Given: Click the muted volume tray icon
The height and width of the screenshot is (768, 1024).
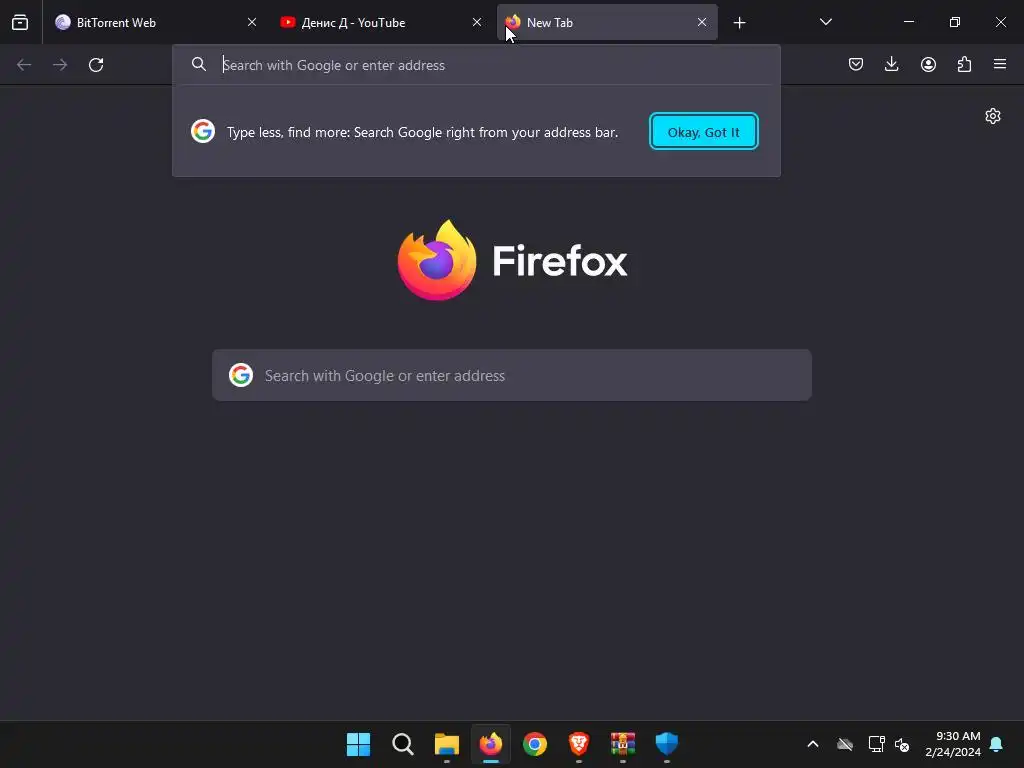Looking at the screenshot, I should tap(902, 744).
